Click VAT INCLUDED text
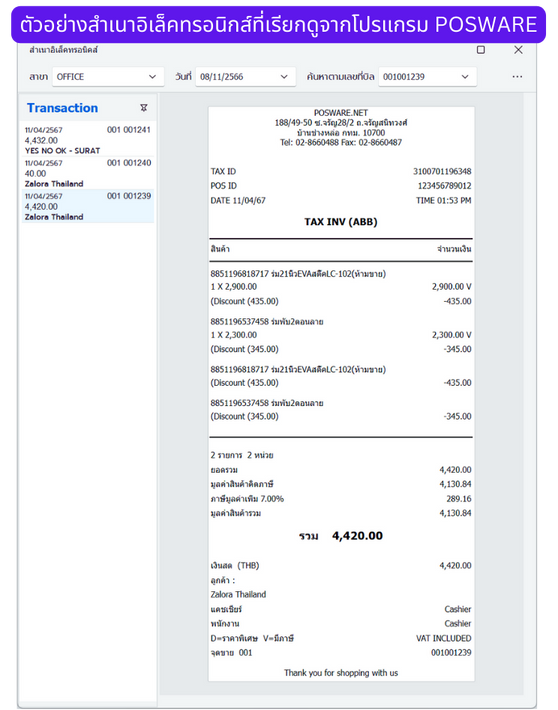This screenshot has height=710, width=558. [443, 638]
